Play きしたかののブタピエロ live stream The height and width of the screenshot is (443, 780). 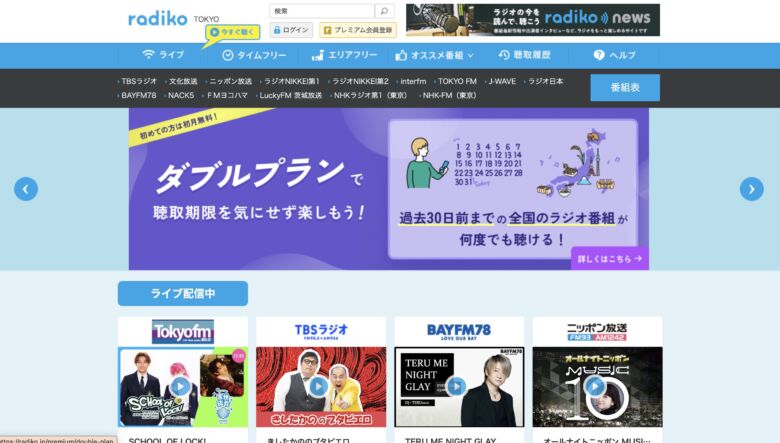point(318,386)
